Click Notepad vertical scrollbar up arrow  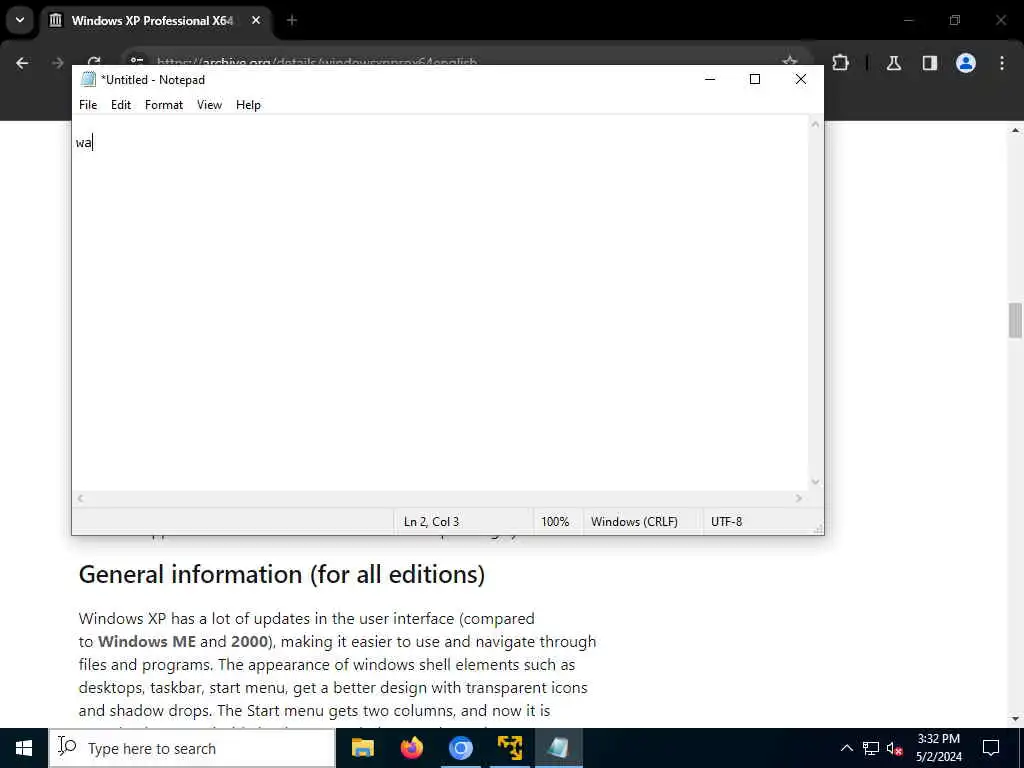[815, 124]
